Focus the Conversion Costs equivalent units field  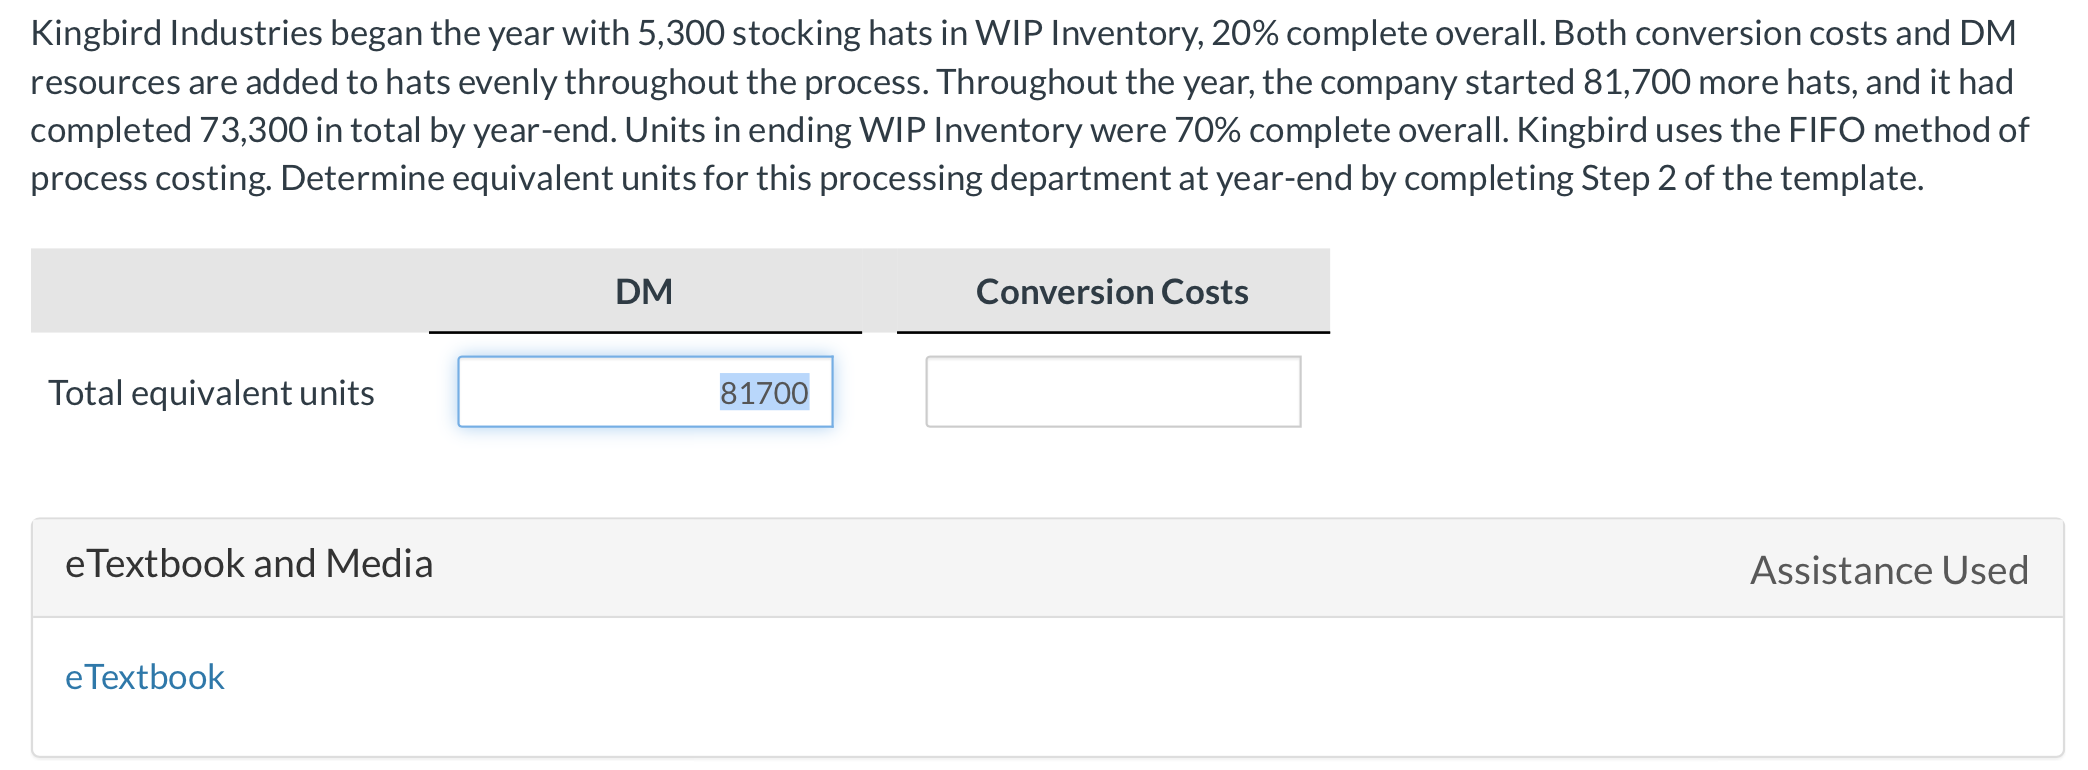pos(1113,392)
